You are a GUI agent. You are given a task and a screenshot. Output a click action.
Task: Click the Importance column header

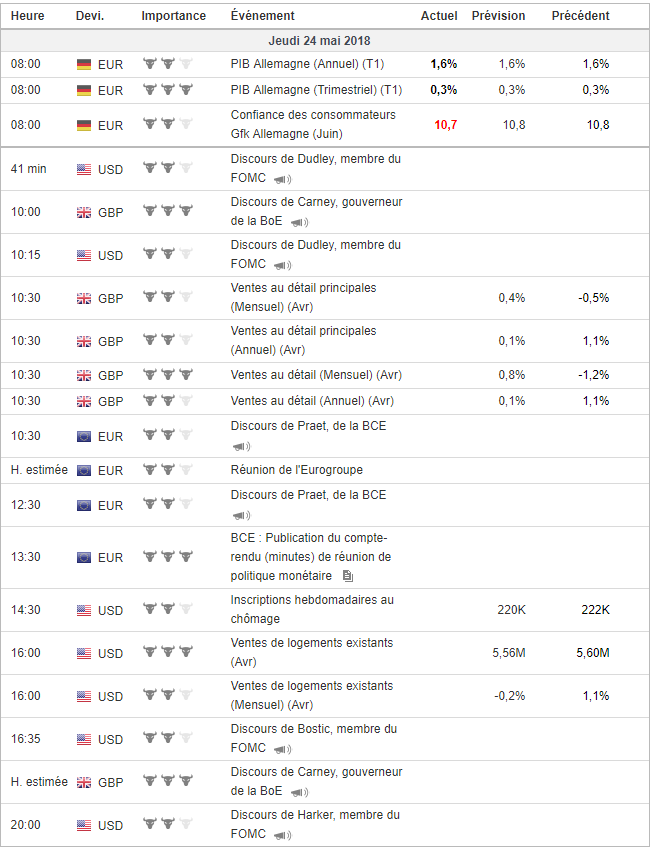pyautogui.click(x=174, y=16)
